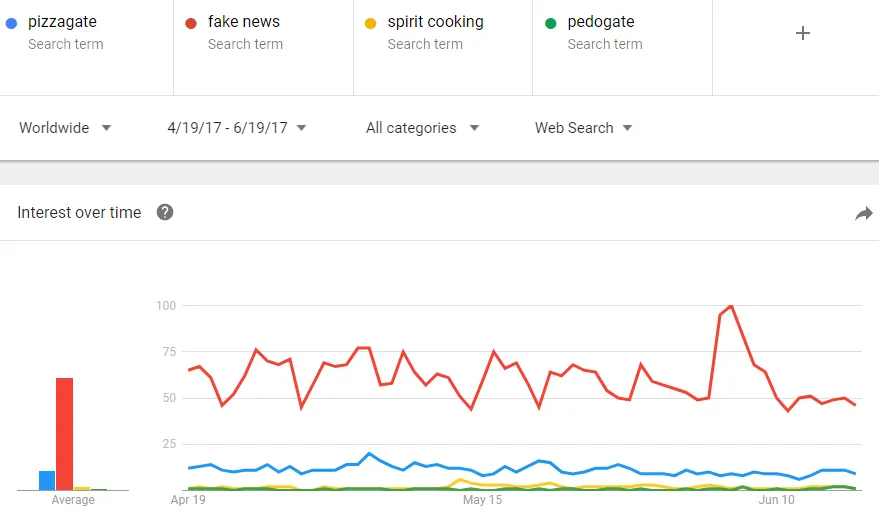Viewport: 880px width, 522px height.
Task: Open the 4/19/17 - 6/19/17 date range dropdown
Action: pos(236,128)
